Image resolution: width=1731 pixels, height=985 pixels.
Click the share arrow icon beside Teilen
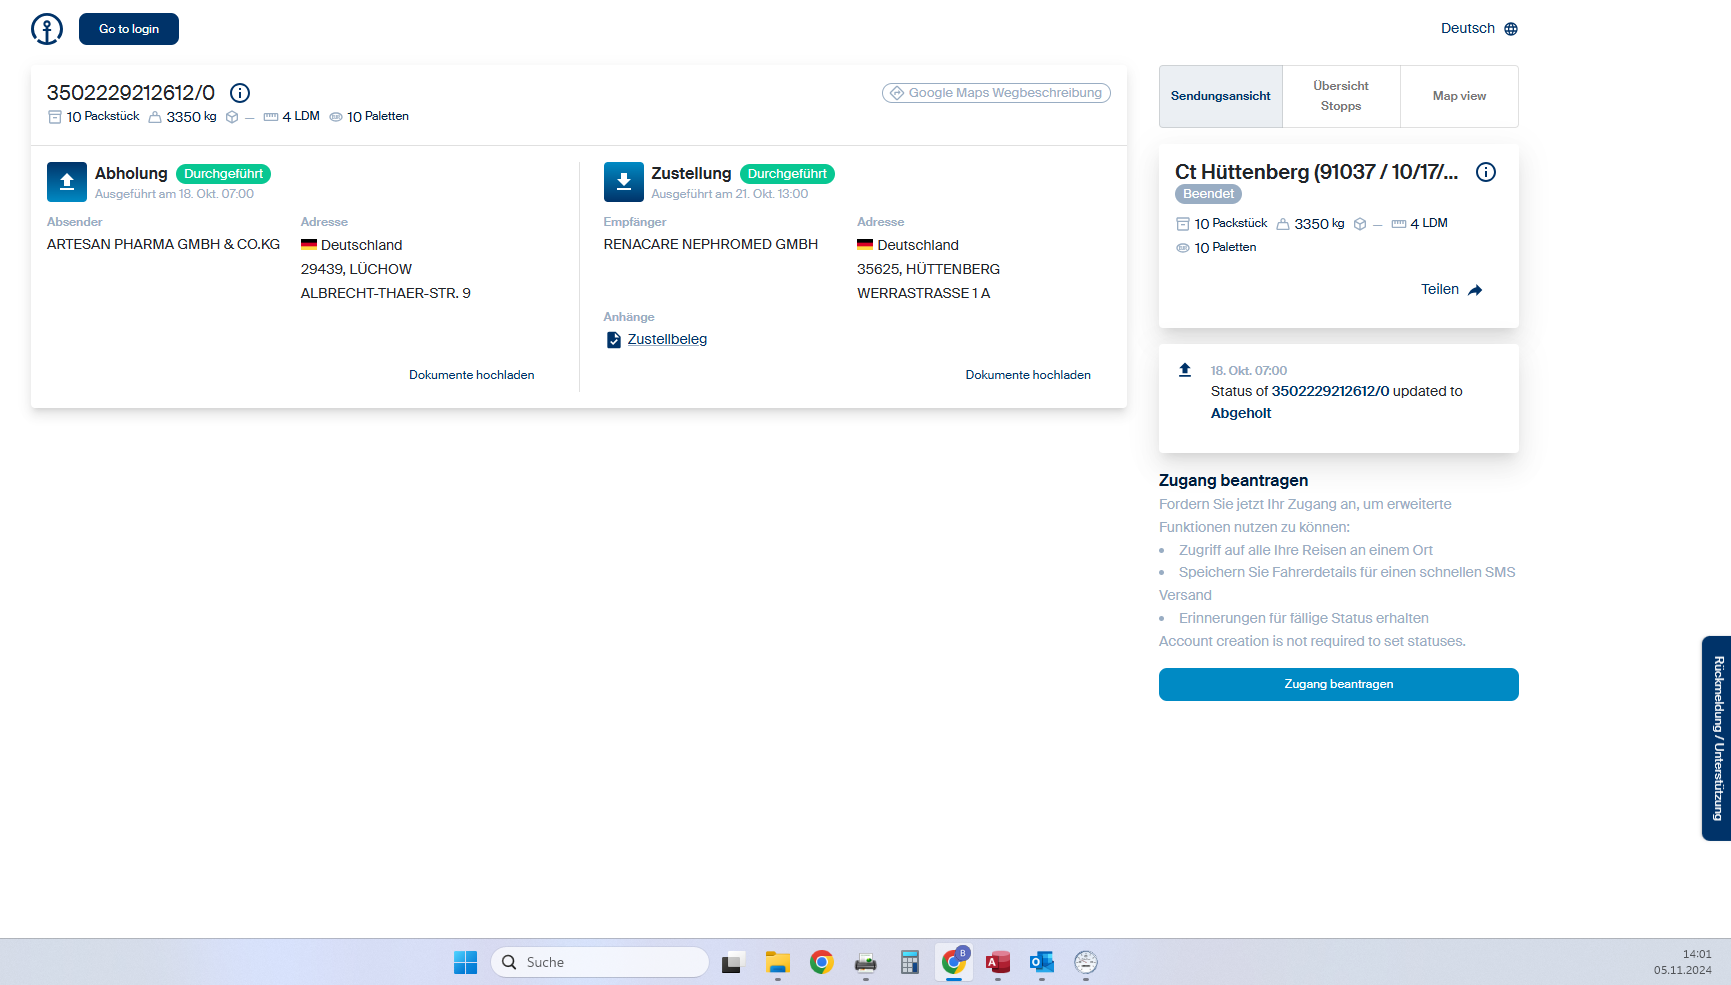tap(1475, 290)
